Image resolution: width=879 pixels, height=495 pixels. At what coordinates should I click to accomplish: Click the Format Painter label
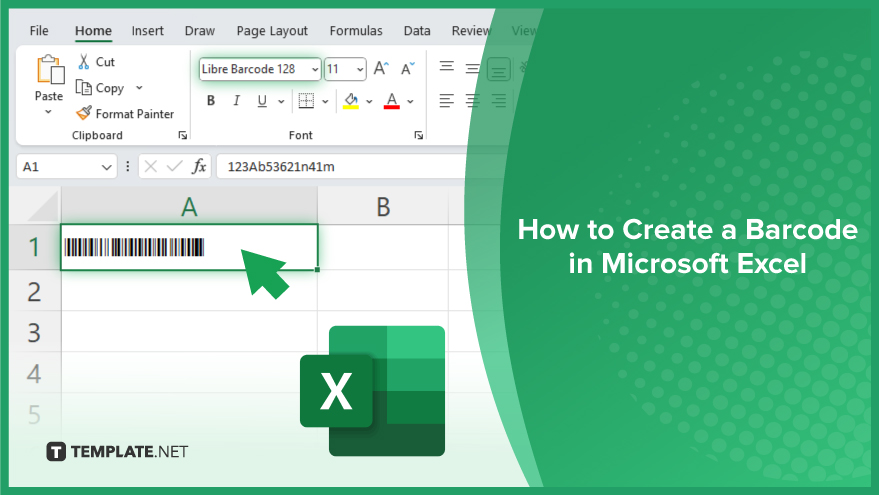tap(135, 114)
